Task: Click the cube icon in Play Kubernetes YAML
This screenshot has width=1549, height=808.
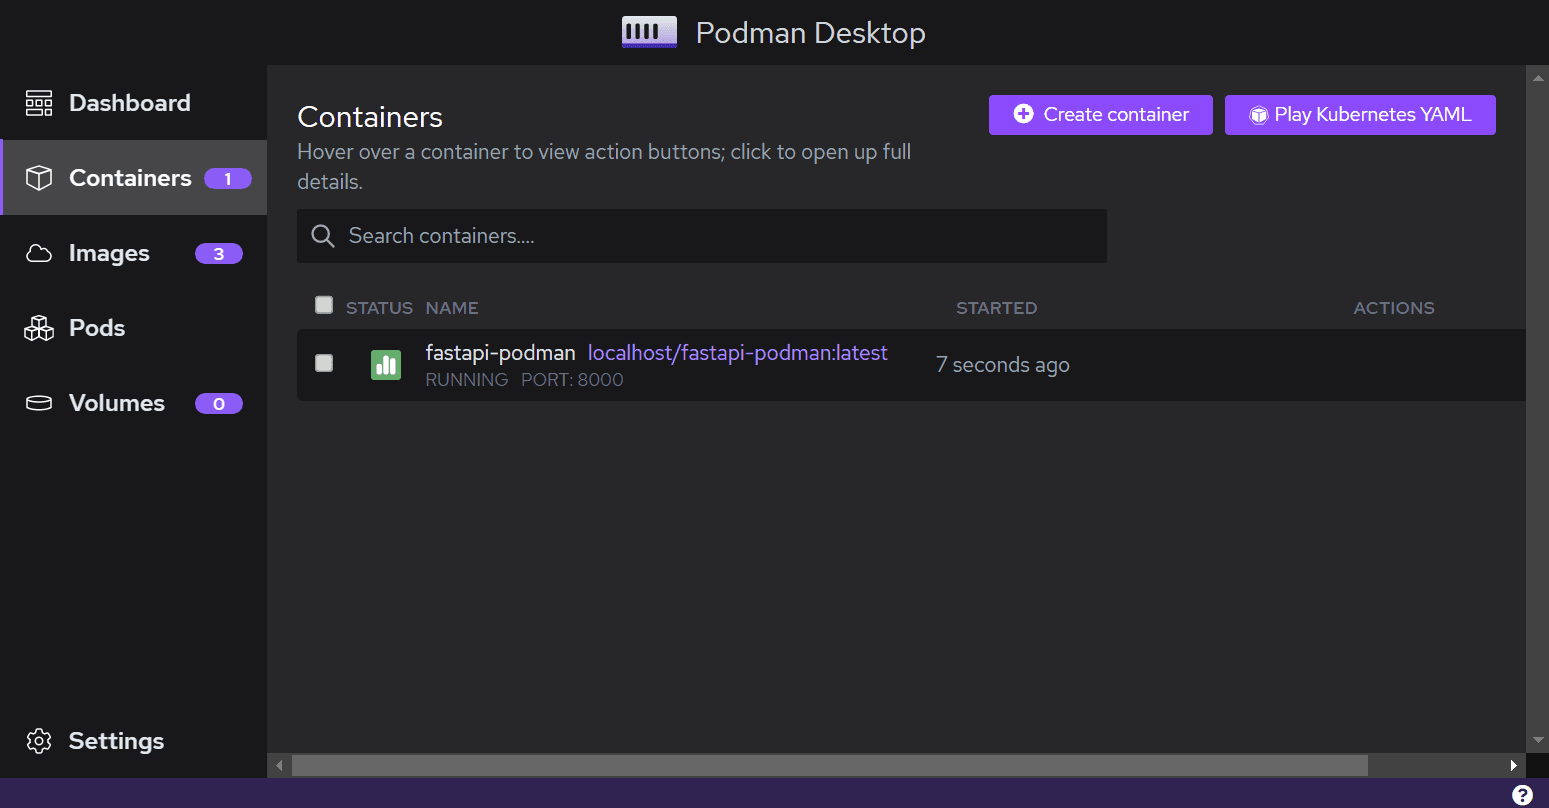Action: click(1259, 115)
